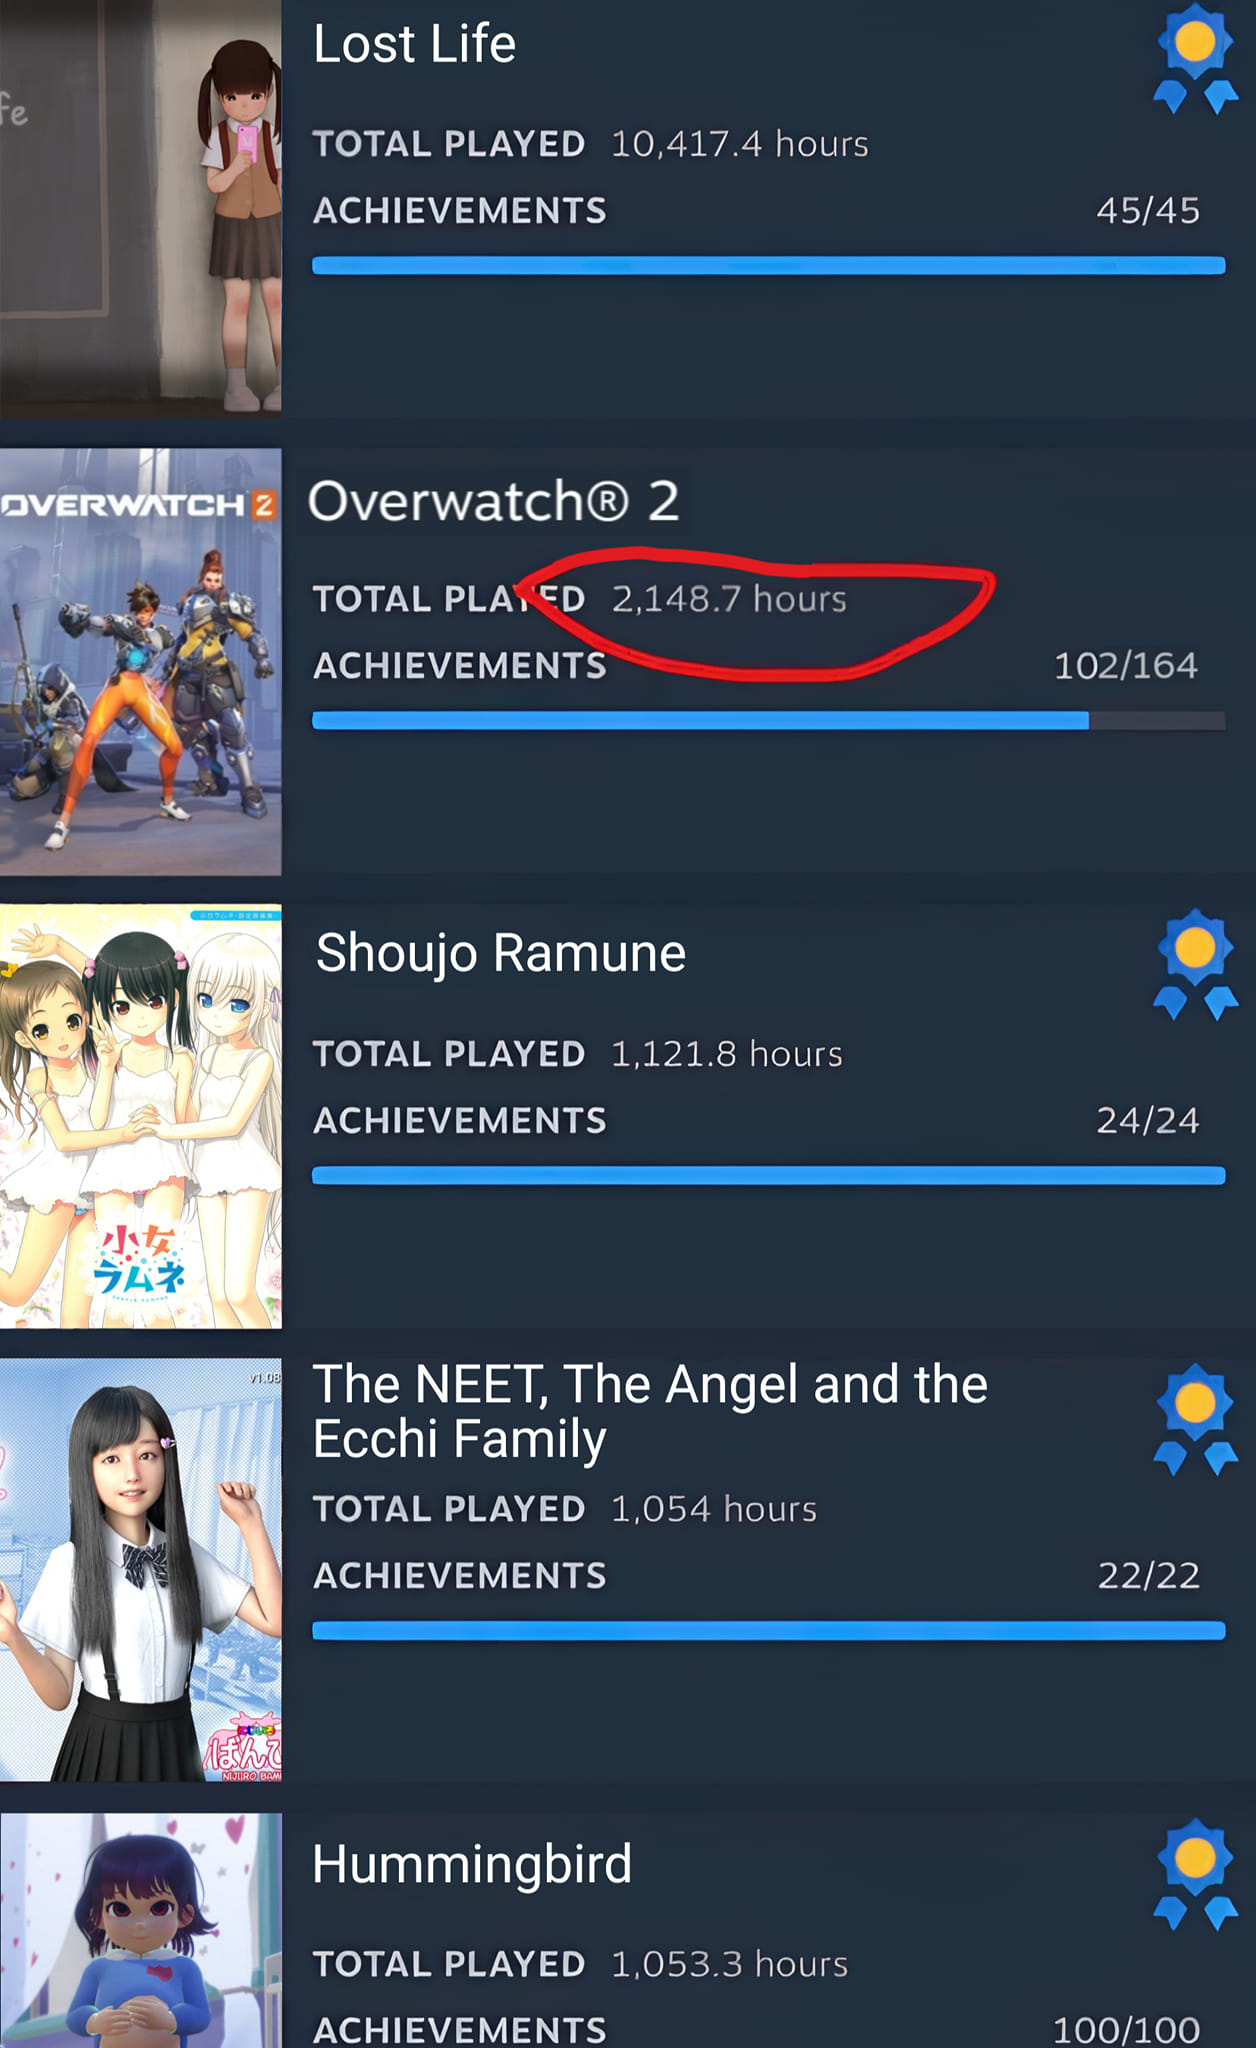Viewport: 1256px width, 2048px height.
Task: Open the Lost Life cover thumbnail
Action: [x=140, y=208]
